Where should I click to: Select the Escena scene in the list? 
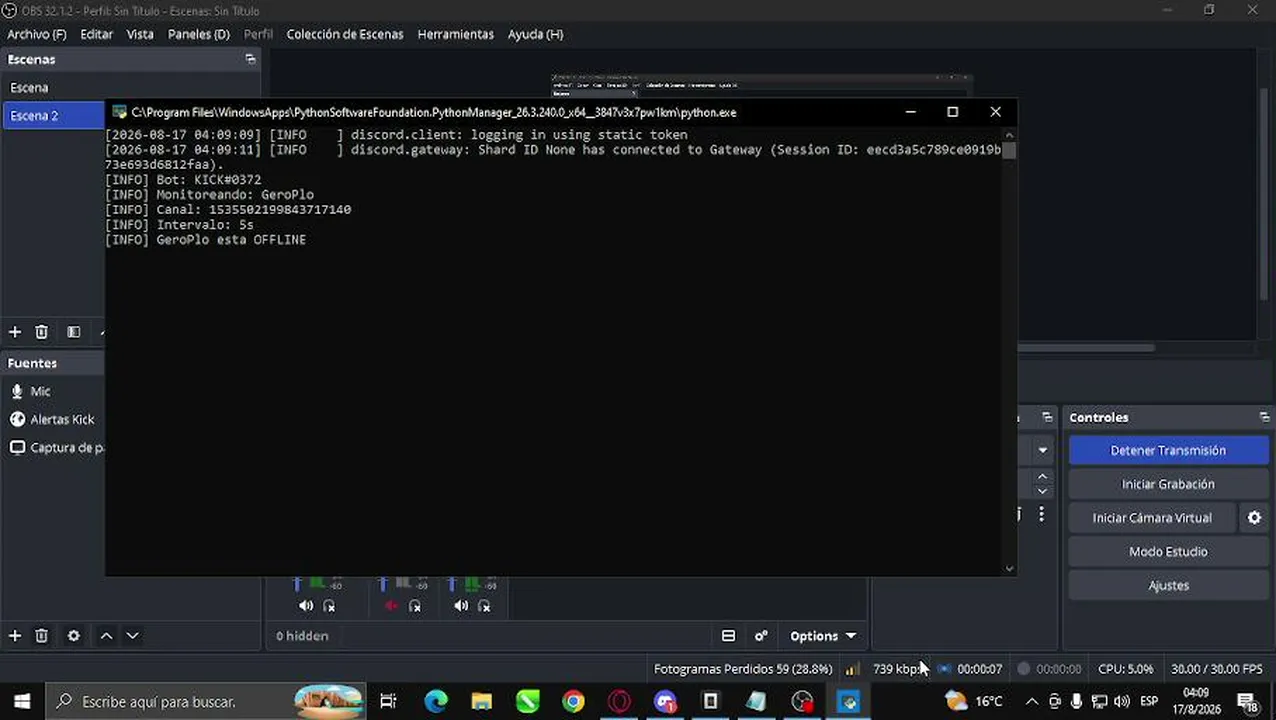(x=131, y=88)
